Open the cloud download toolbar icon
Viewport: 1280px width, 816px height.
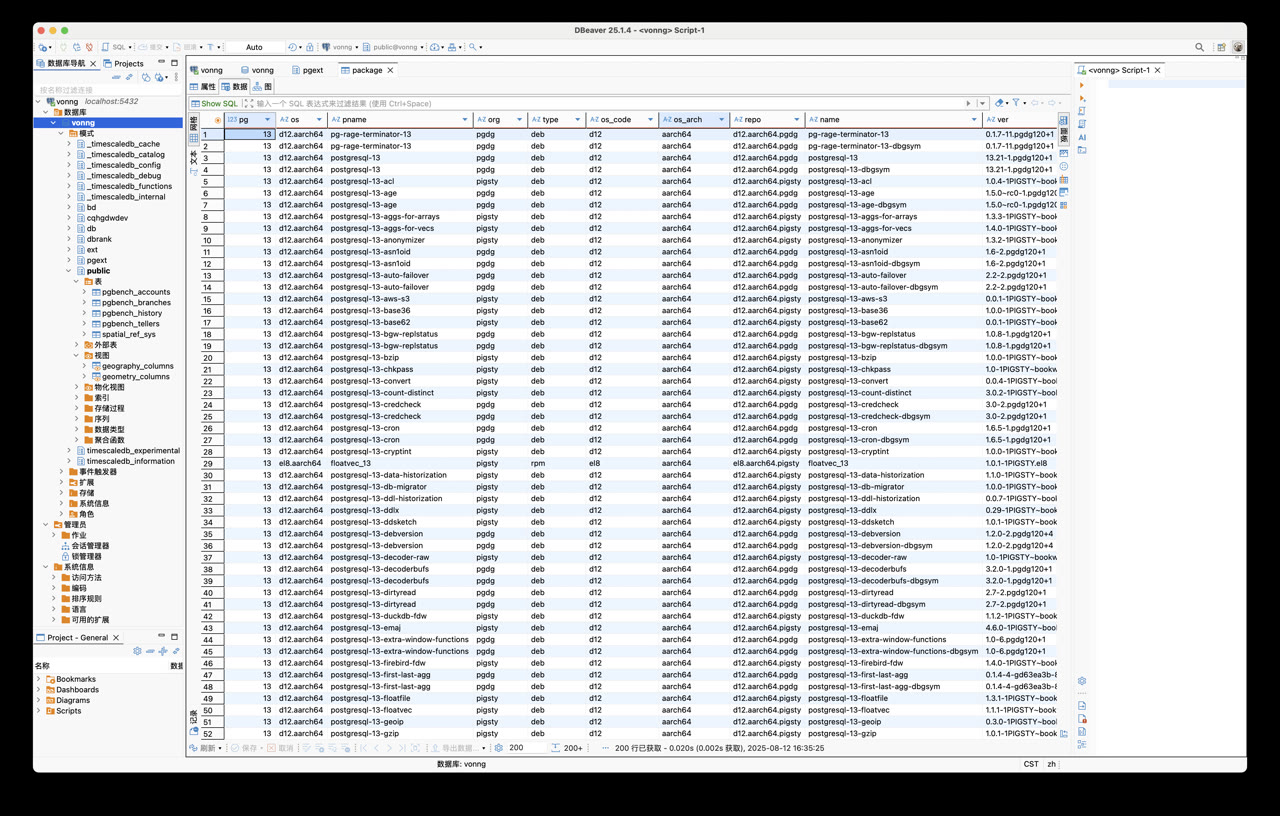436,47
